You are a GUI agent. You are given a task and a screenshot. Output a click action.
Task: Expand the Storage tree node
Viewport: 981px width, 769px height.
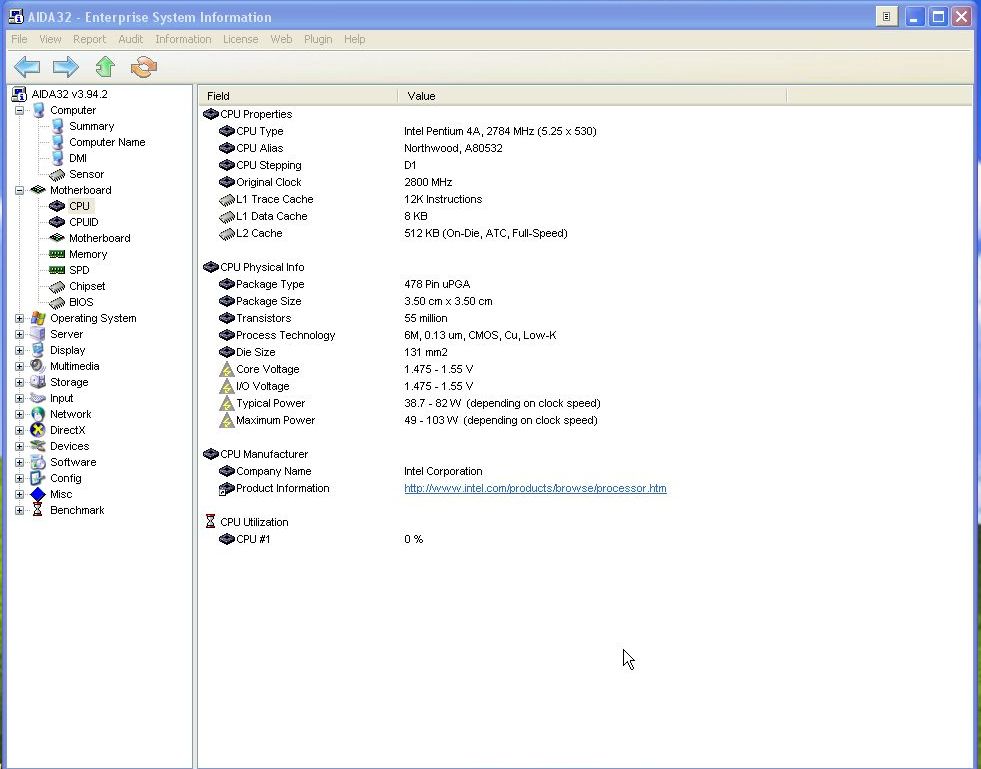click(19, 382)
